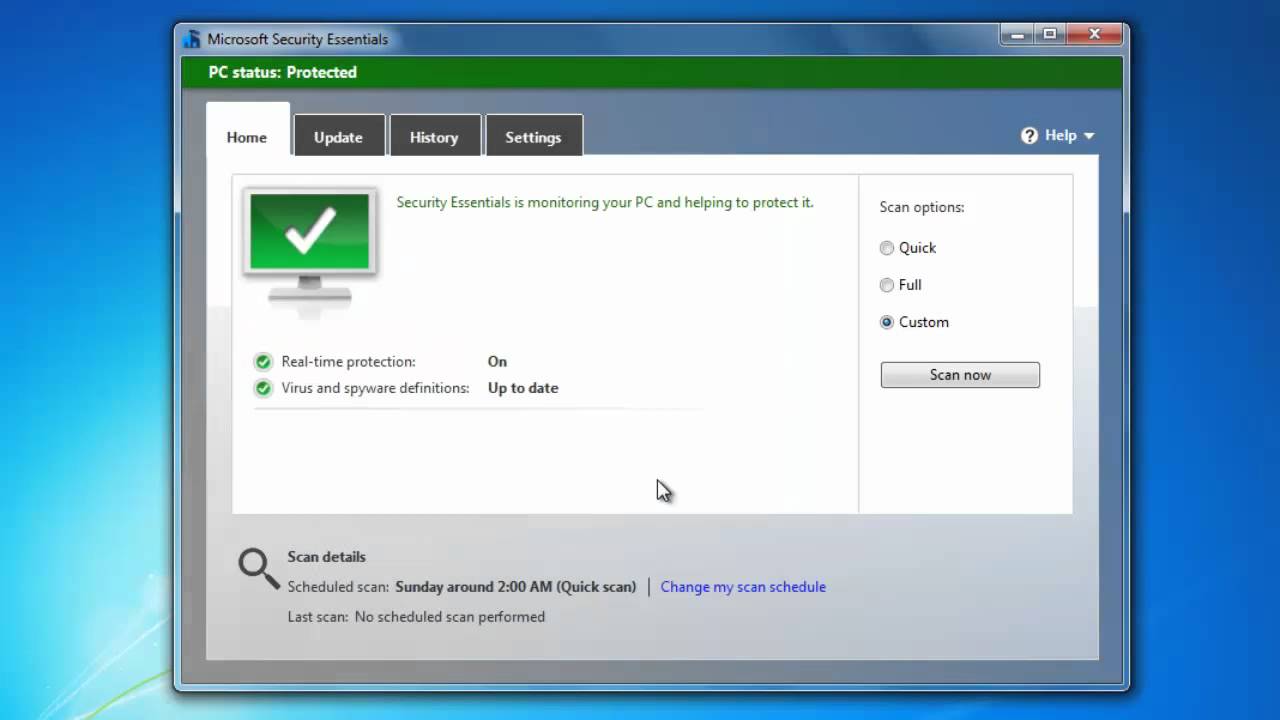
Task: Click the Microsoft Security Essentials title bar icon
Action: (x=193, y=39)
